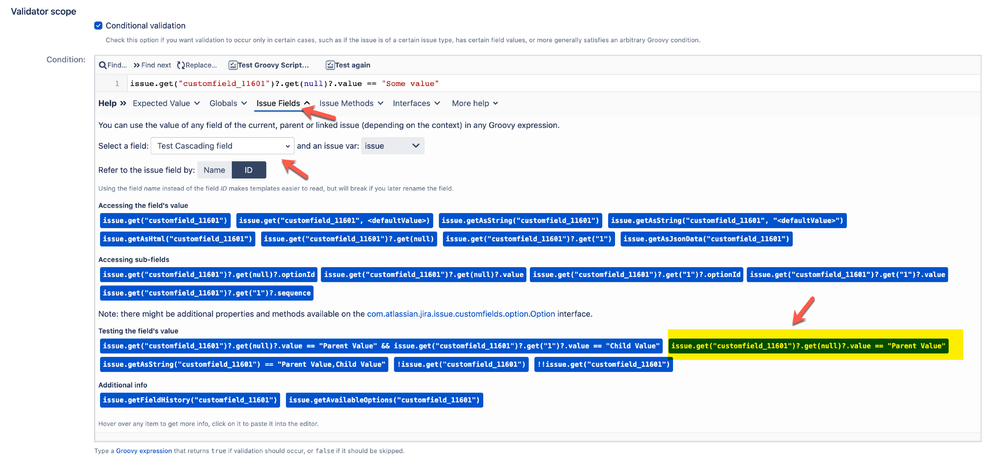Insert the ?.get("1") value snippet
The image size is (999, 455).
529,239
